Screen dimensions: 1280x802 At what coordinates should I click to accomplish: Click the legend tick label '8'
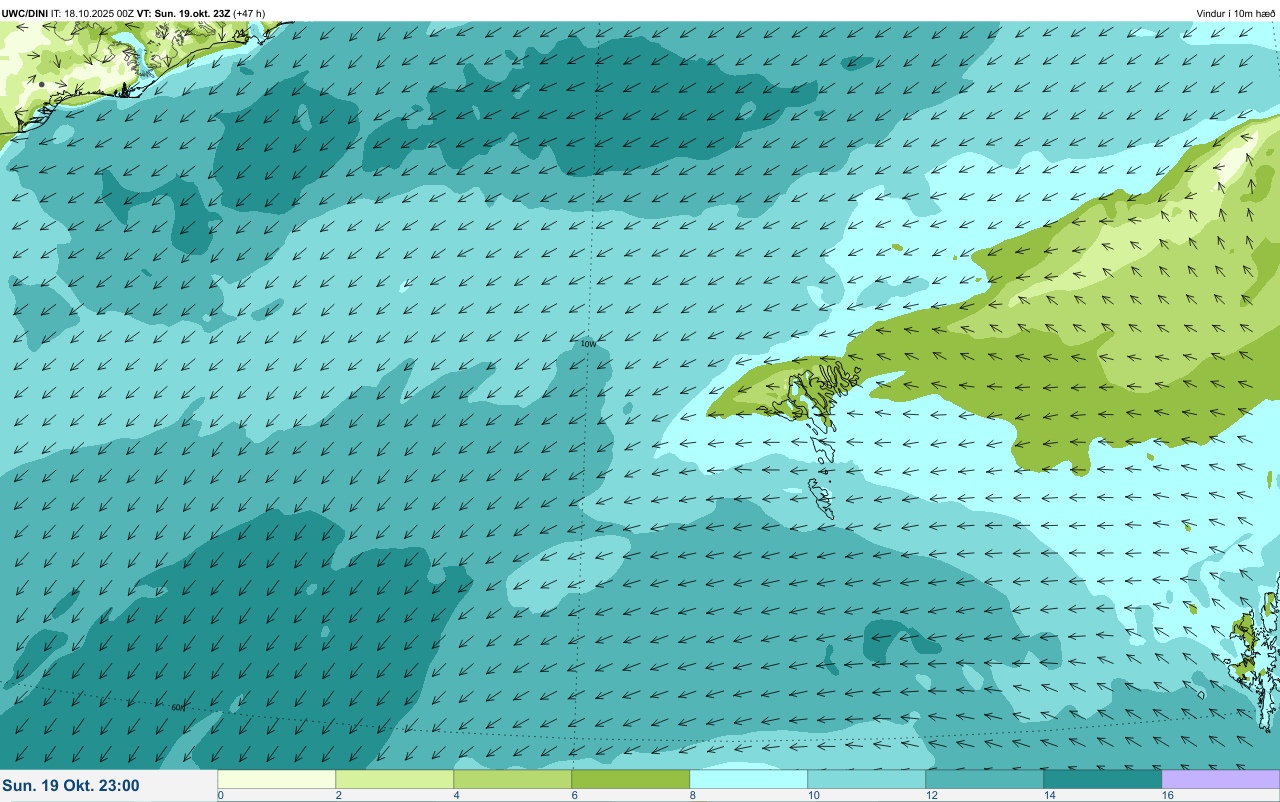click(693, 795)
